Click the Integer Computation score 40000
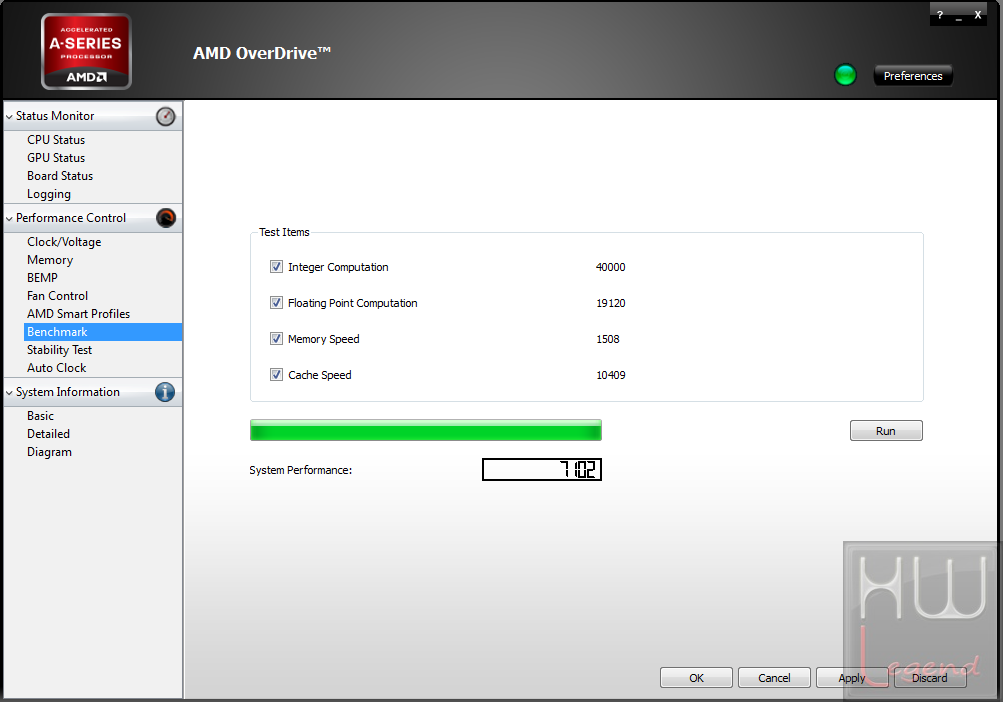Image resolution: width=1003 pixels, height=702 pixels. (x=610, y=267)
